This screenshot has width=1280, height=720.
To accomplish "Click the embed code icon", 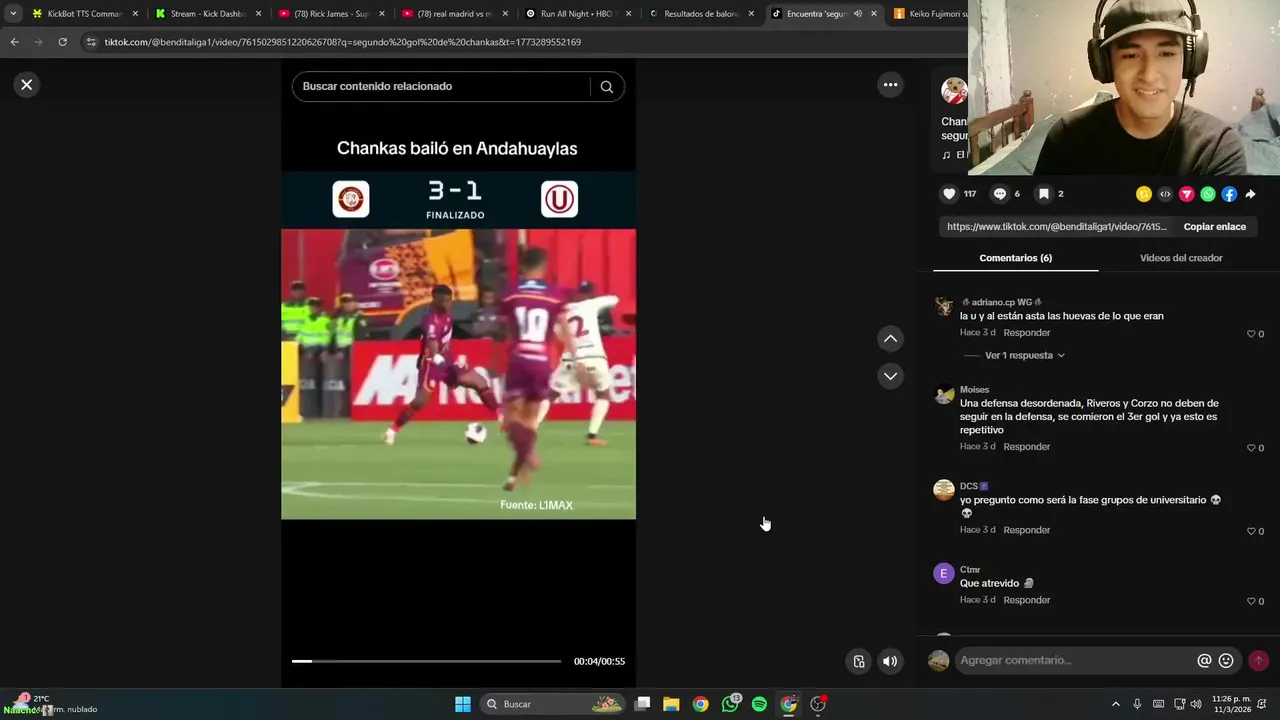I will (1165, 194).
